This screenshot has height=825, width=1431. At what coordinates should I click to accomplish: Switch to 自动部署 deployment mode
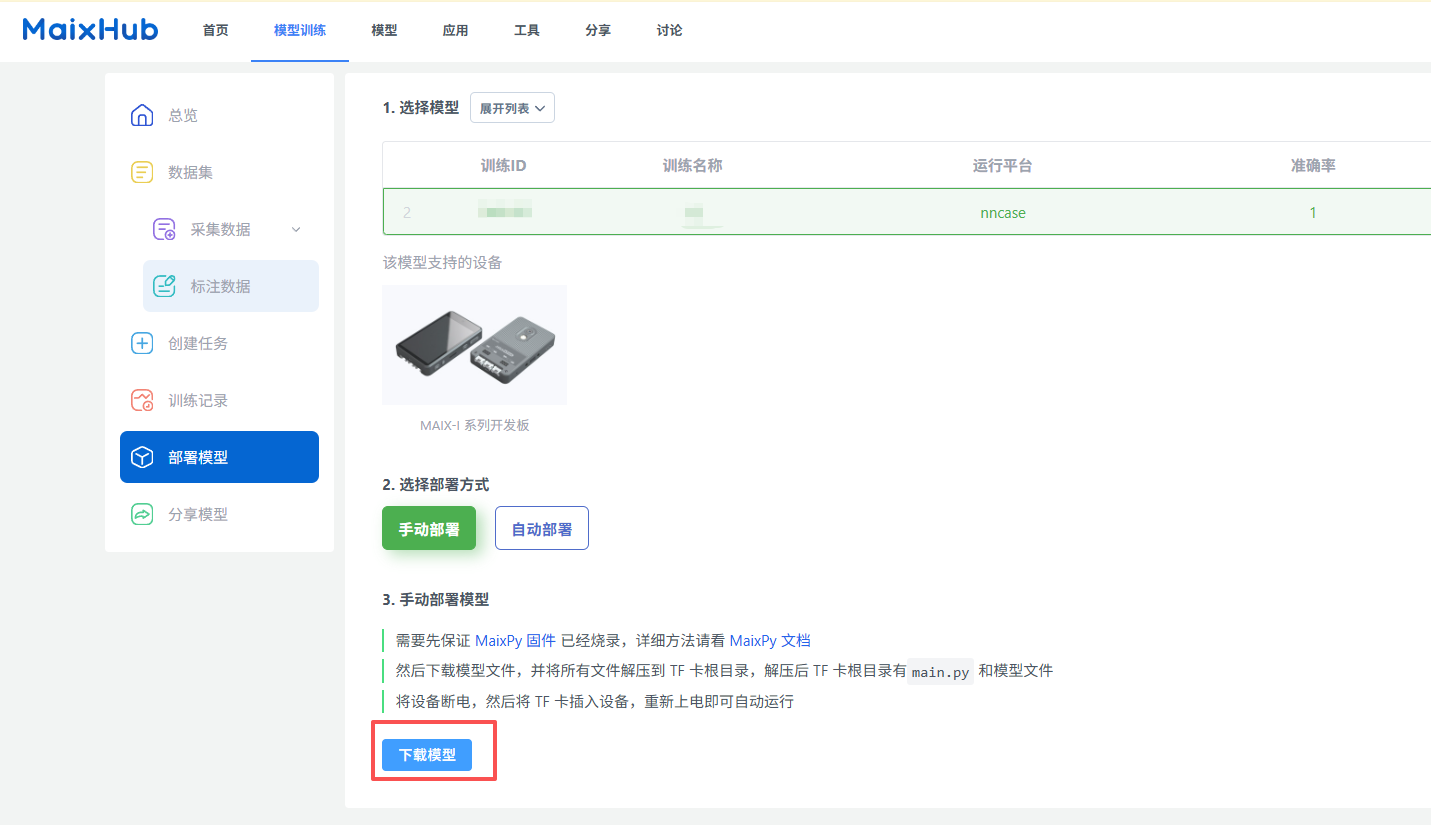pyautogui.click(x=542, y=529)
